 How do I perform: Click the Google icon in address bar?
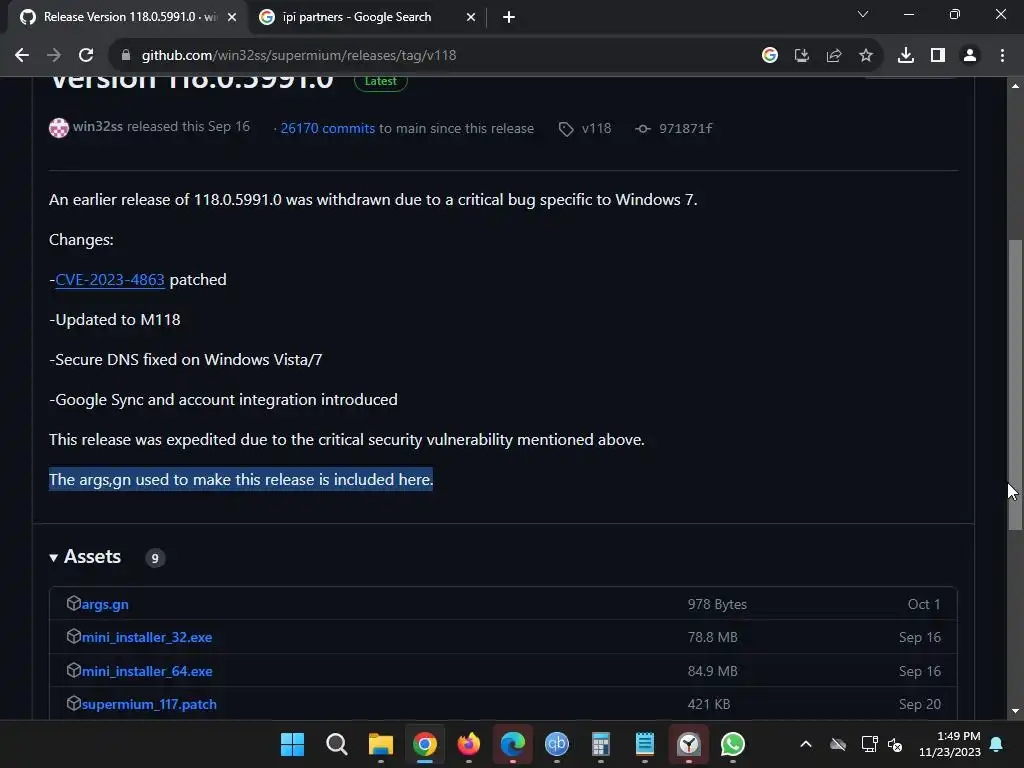pos(770,56)
